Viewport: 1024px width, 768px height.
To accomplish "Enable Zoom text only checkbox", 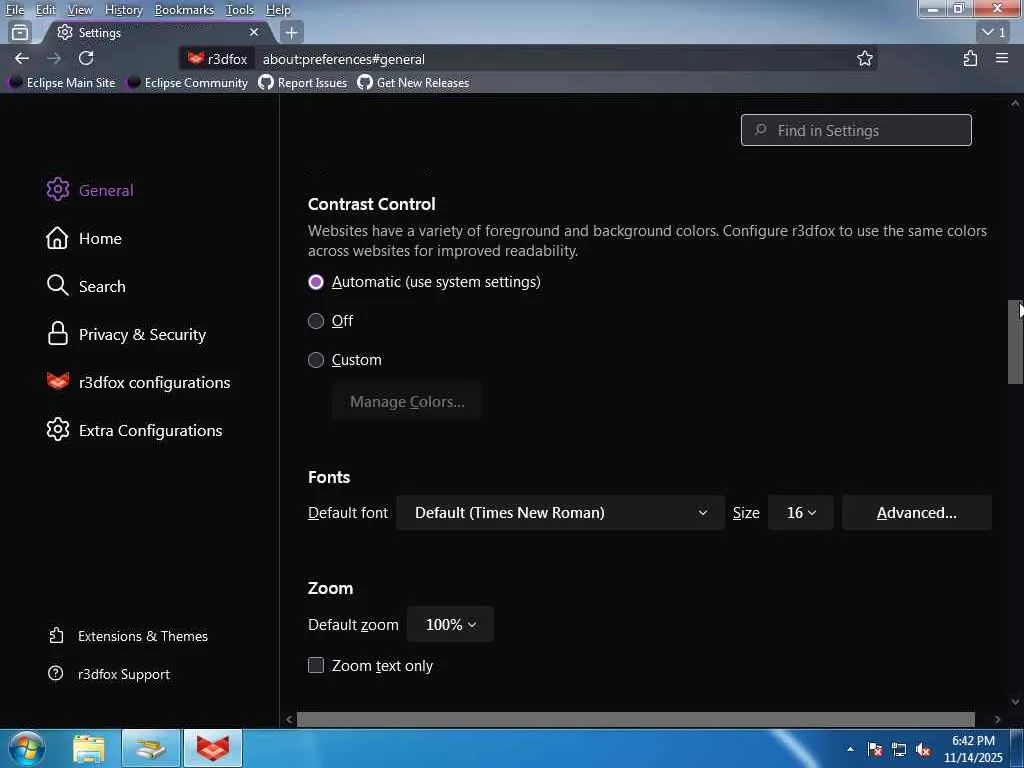I will 315,665.
